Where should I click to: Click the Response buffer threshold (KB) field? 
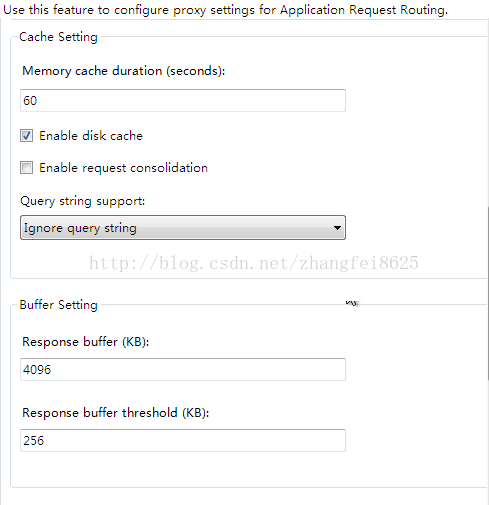183,440
